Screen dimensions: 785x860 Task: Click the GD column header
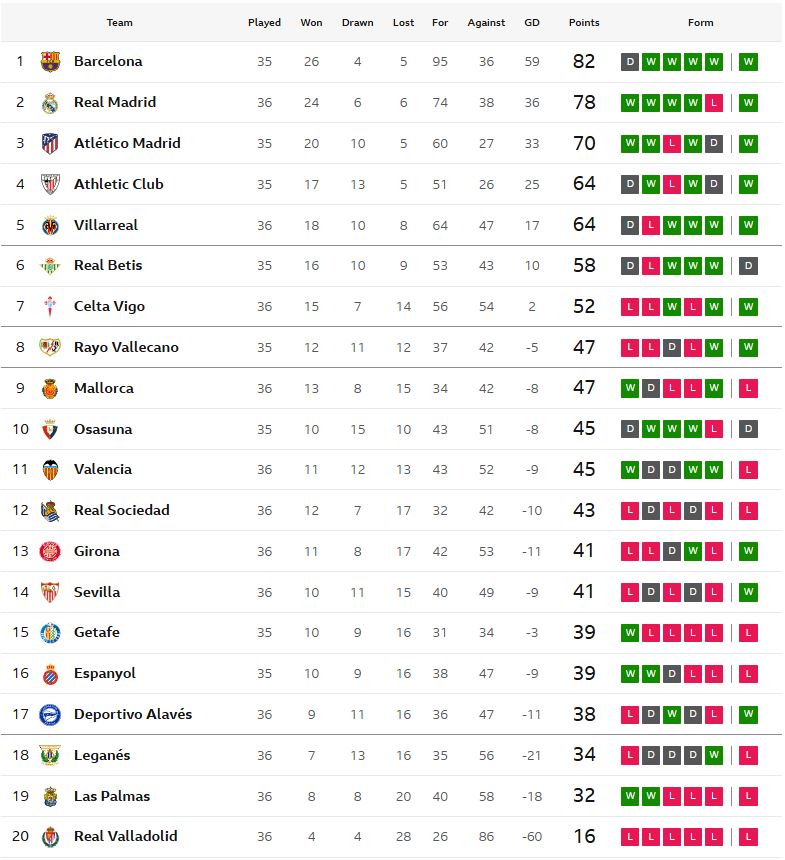(532, 22)
